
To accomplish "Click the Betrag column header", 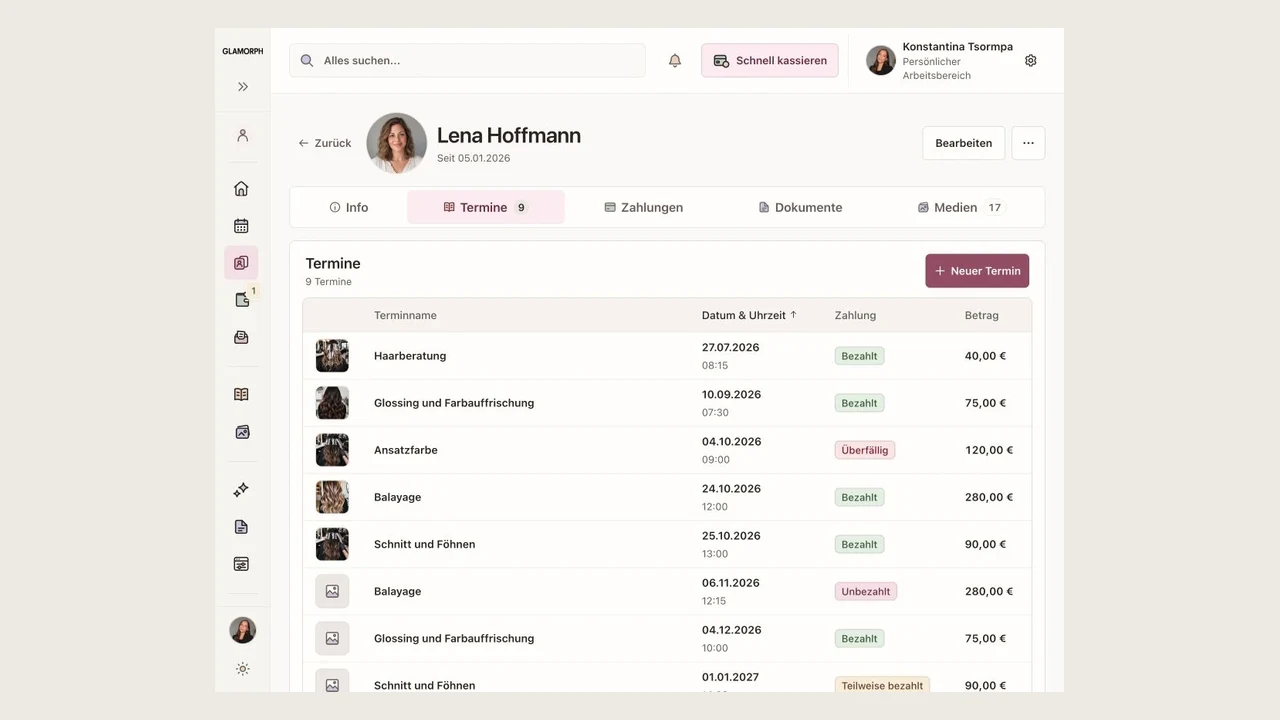I will (982, 315).
